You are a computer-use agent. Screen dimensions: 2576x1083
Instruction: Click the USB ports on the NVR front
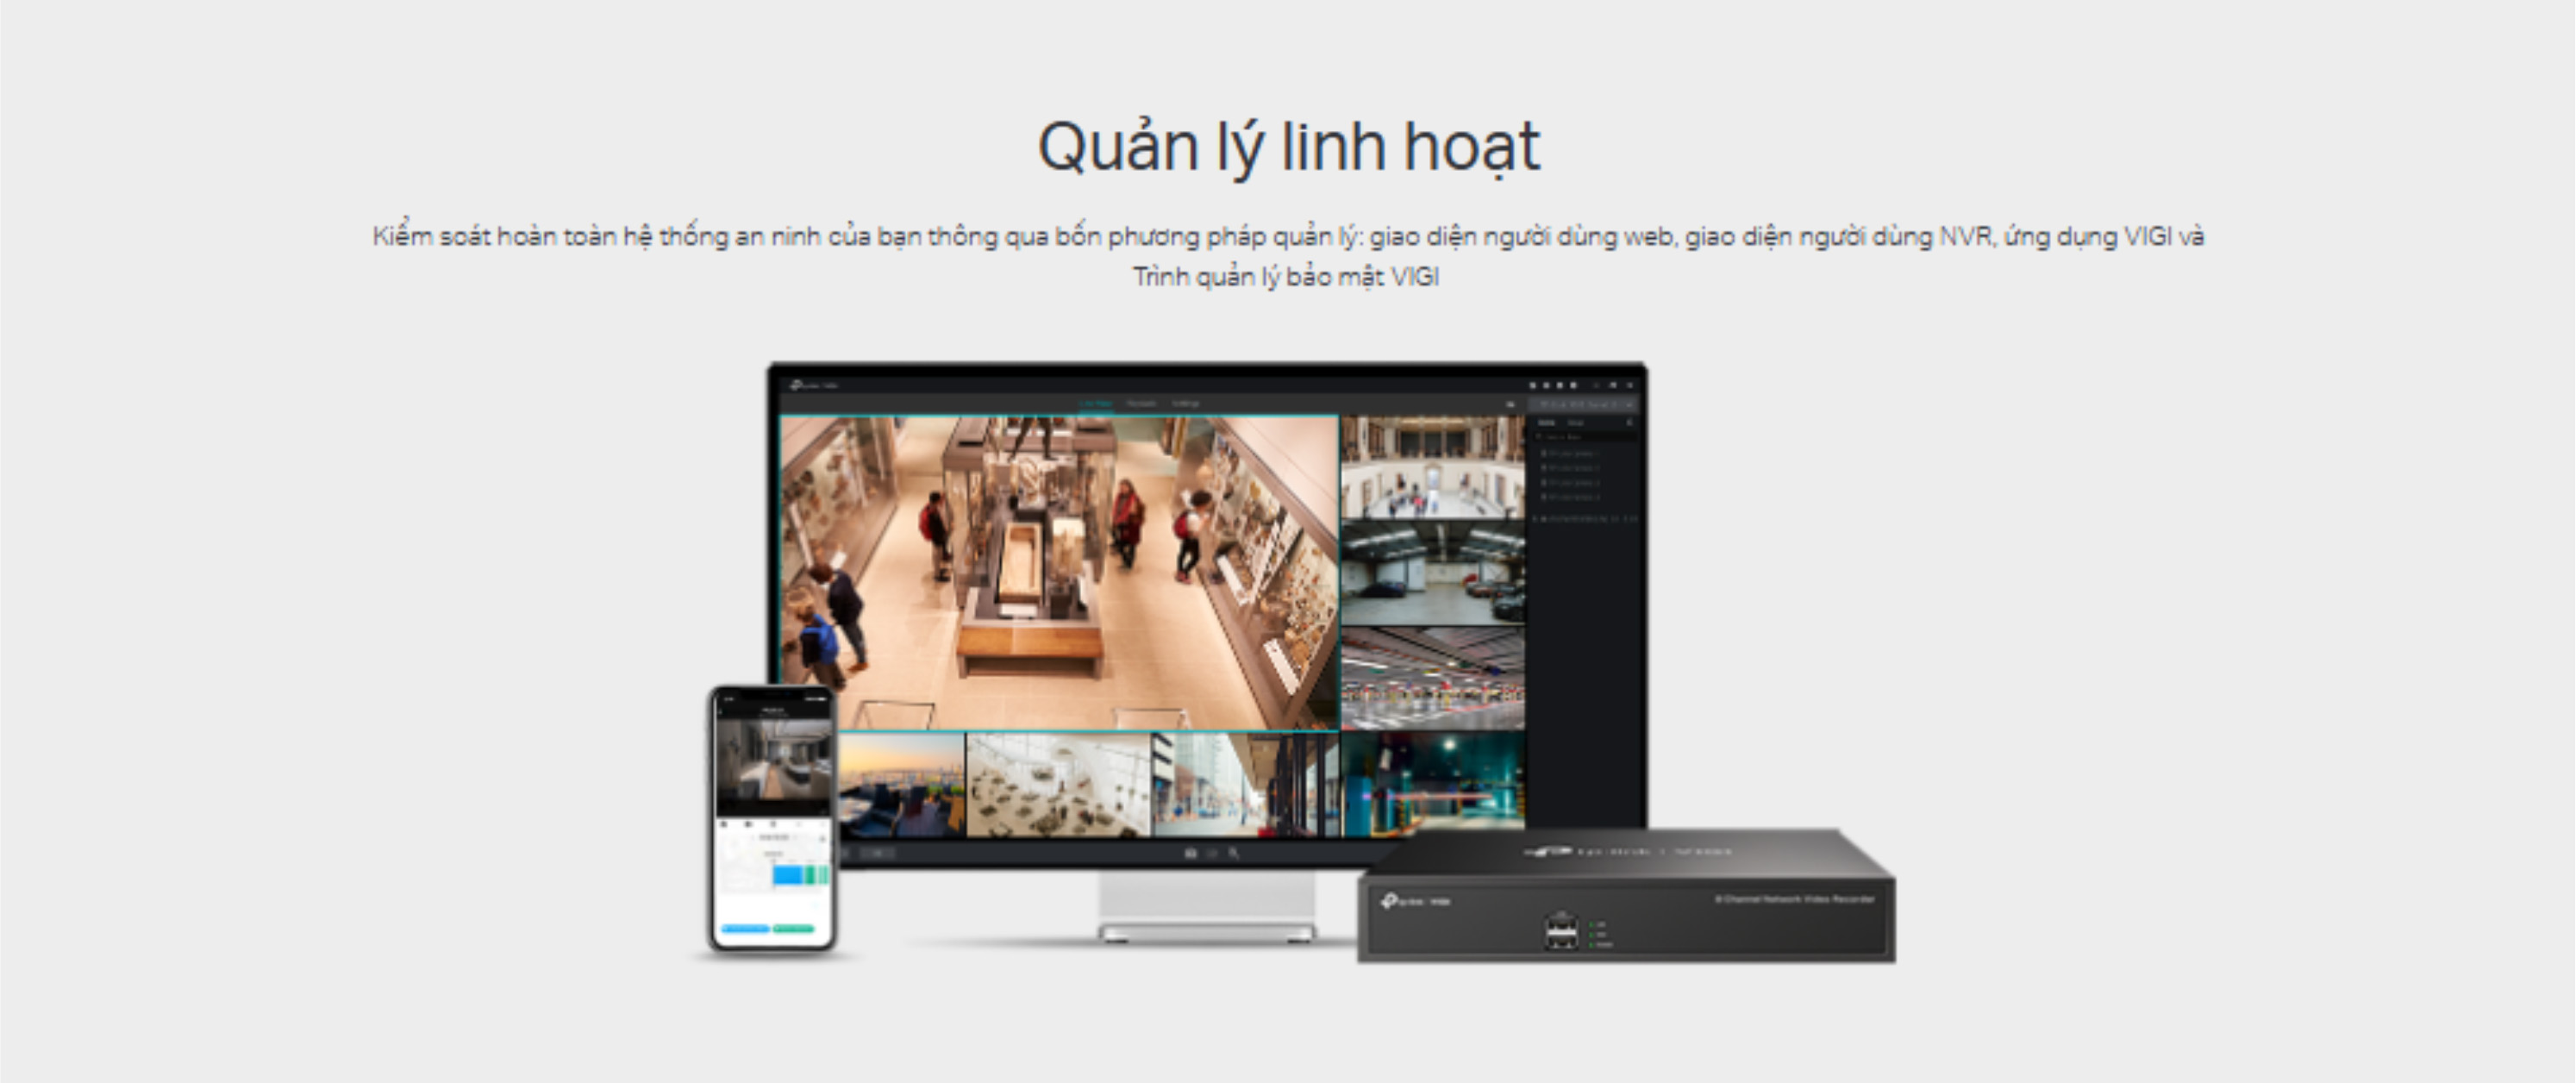point(1561,931)
